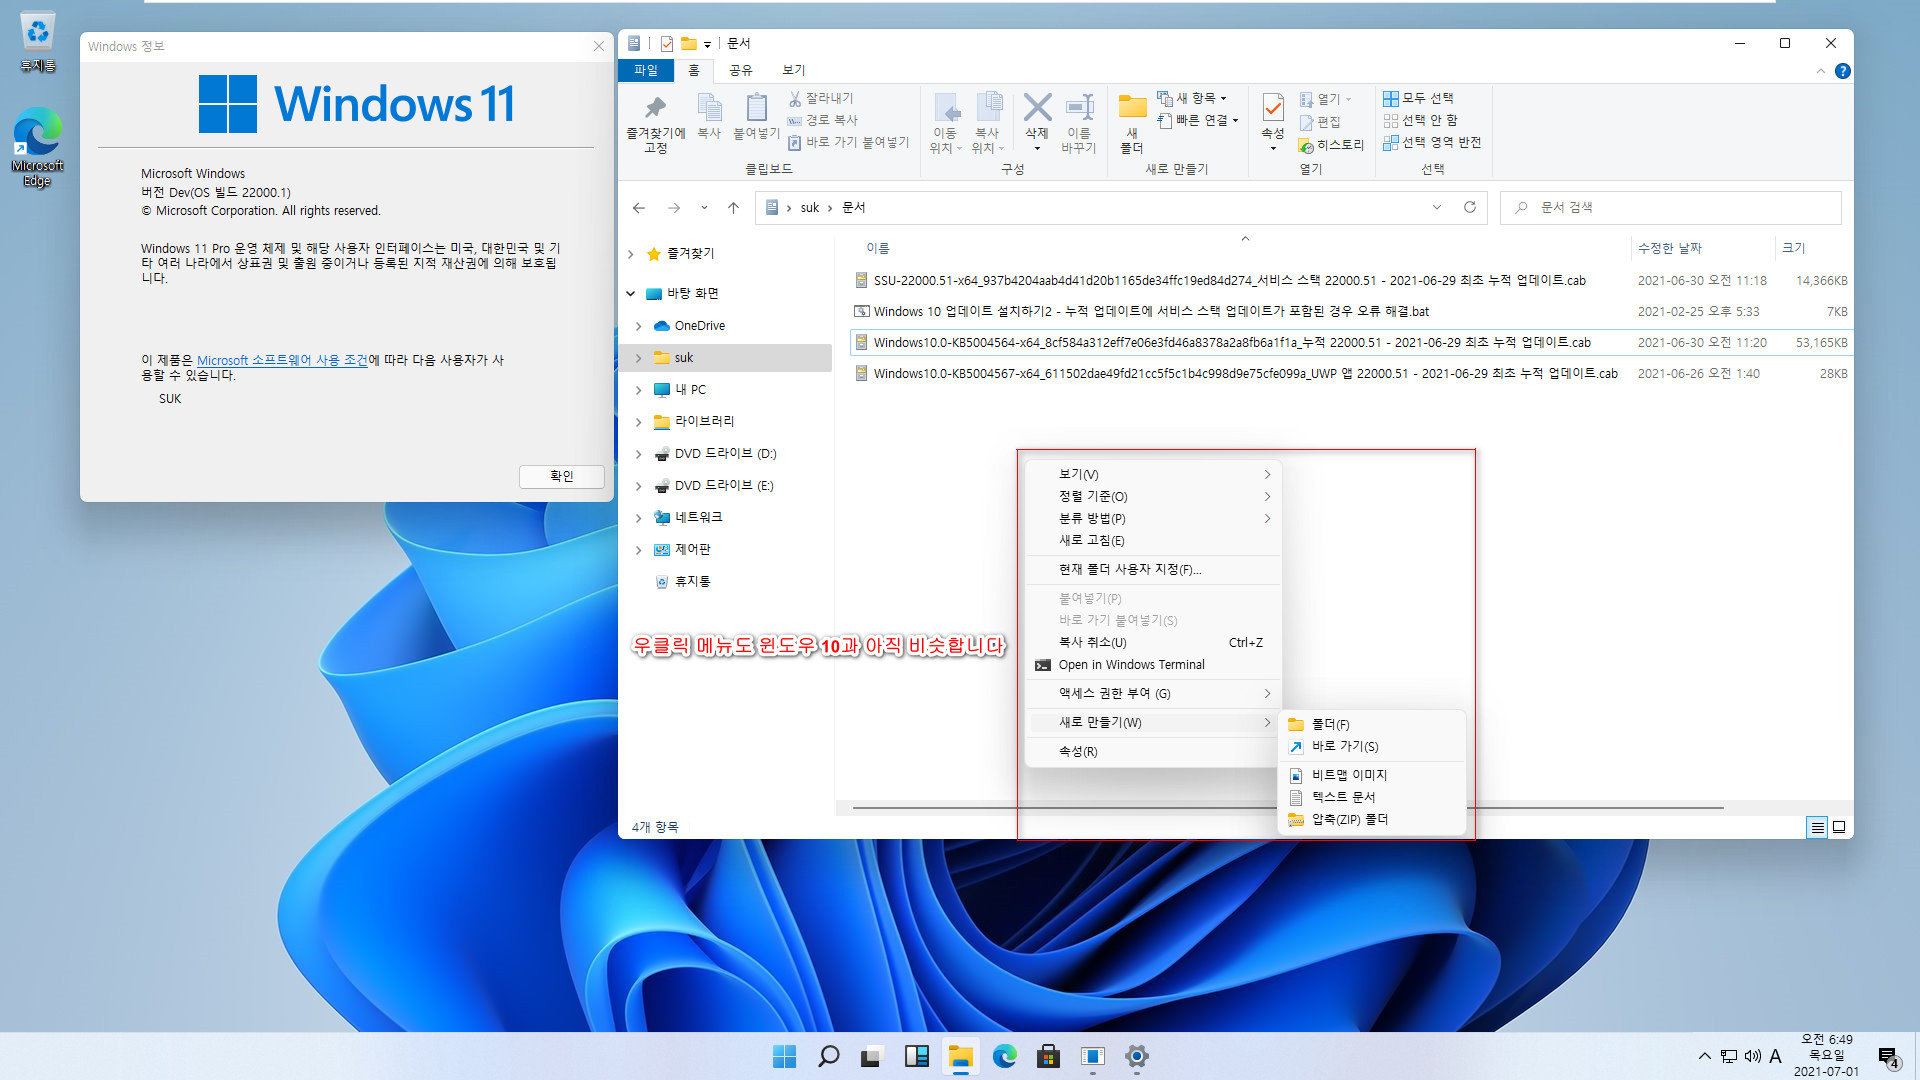Expand the OneDrive tree node
Screen dimensions: 1920x1080
click(639, 326)
